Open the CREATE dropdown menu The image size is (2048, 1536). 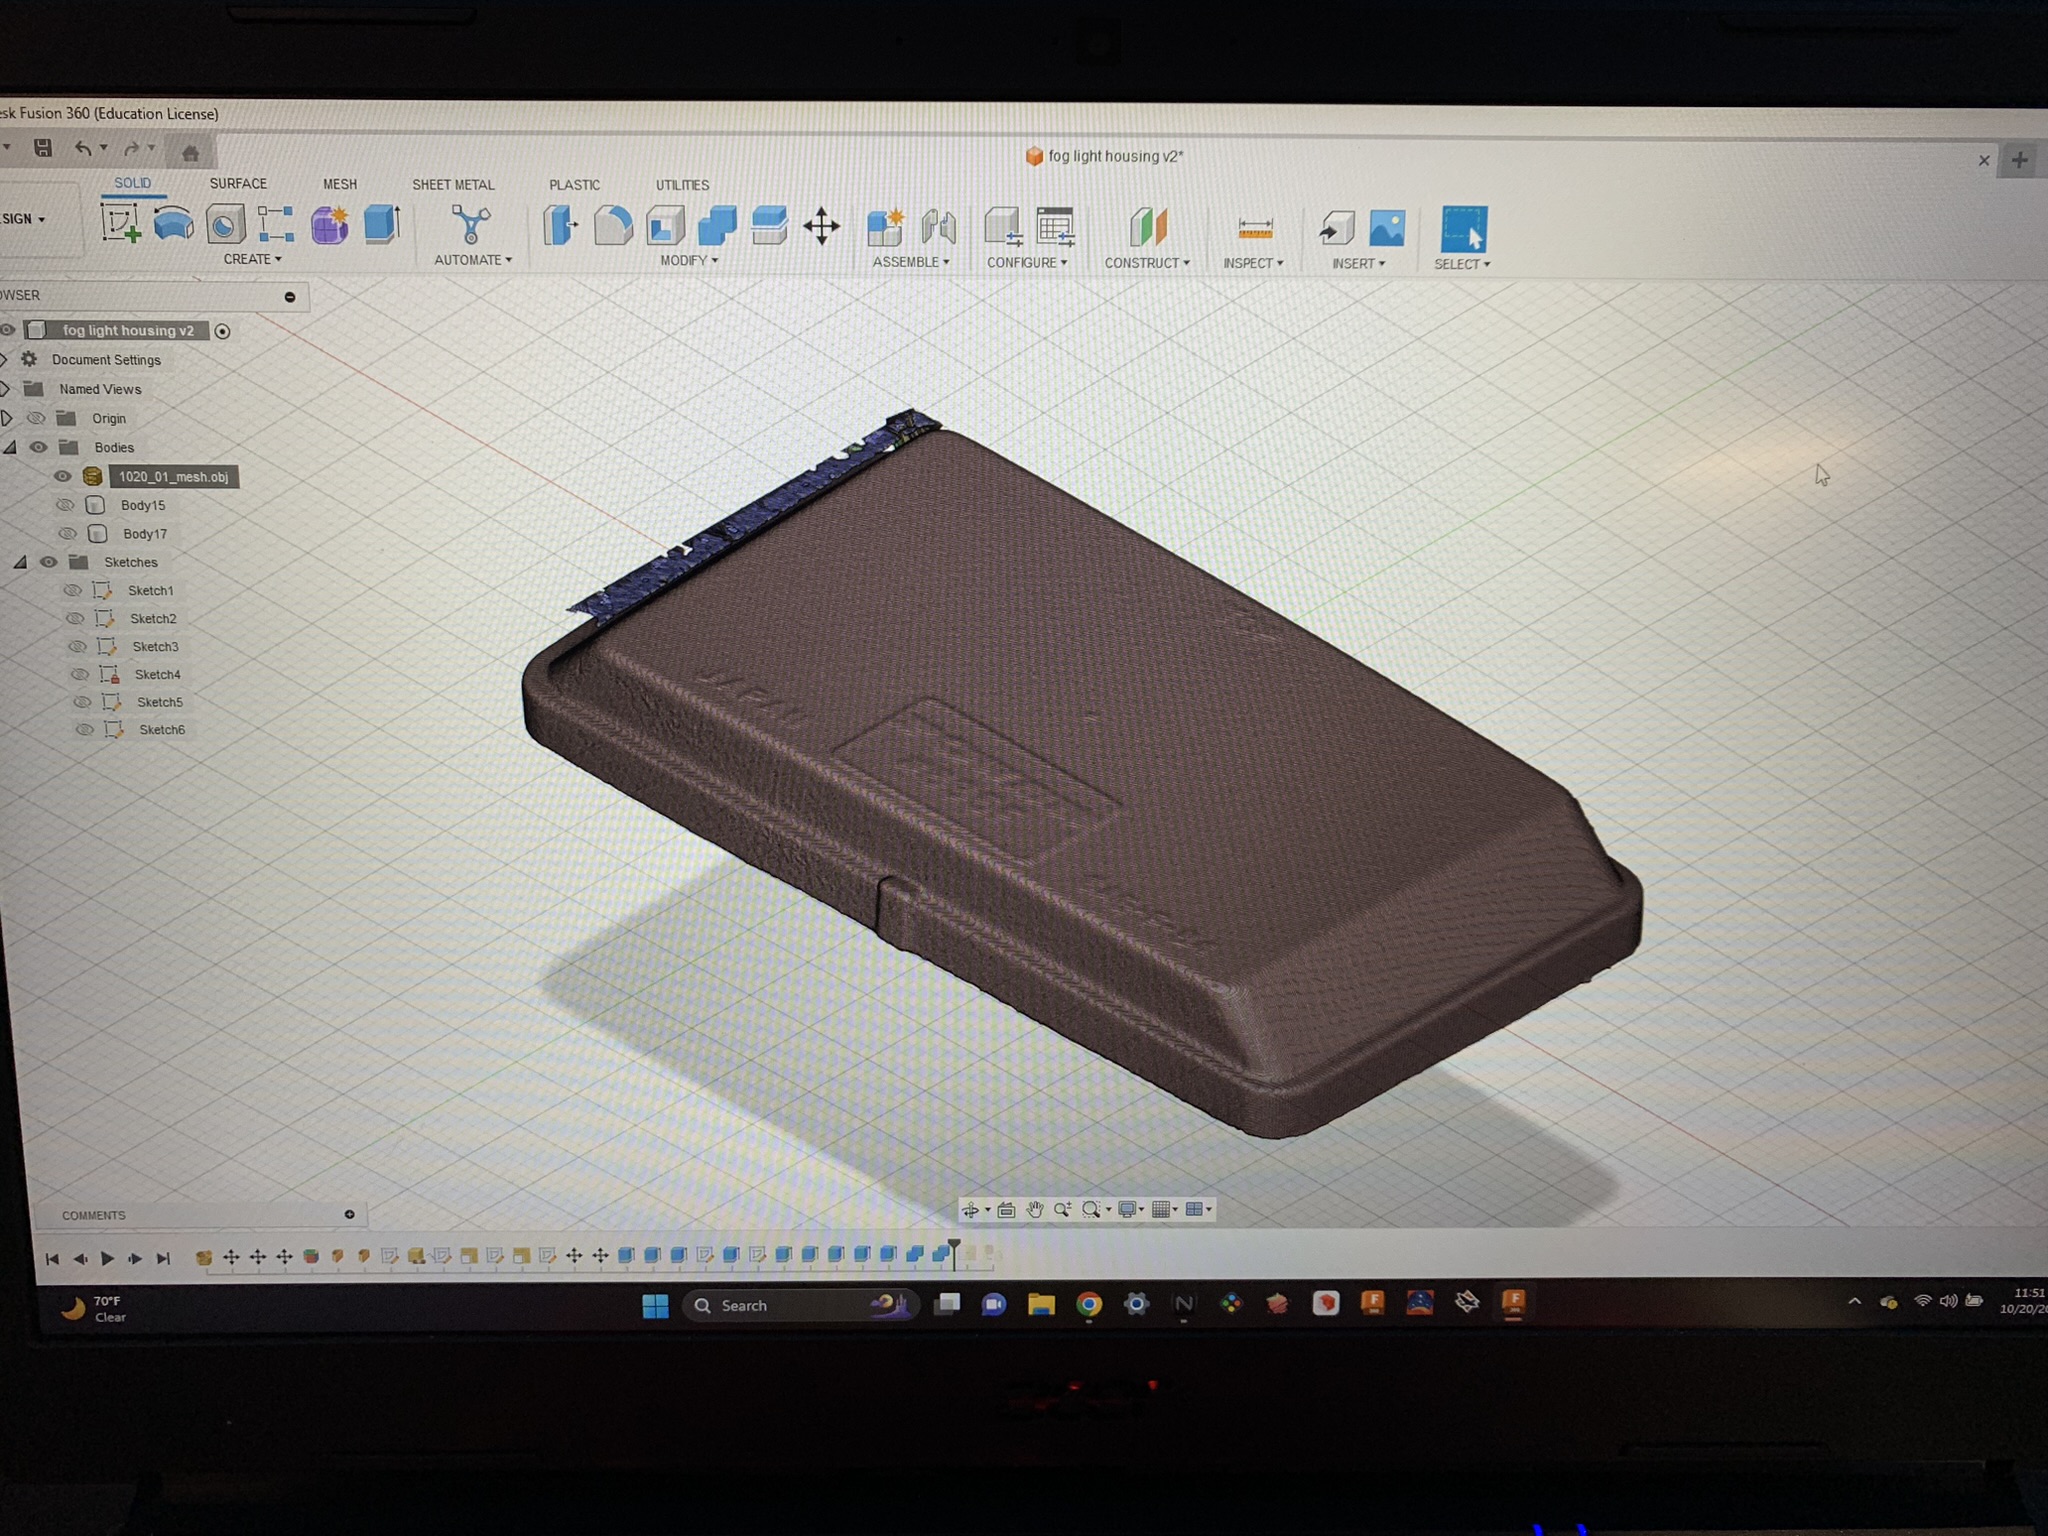point(252,259)
